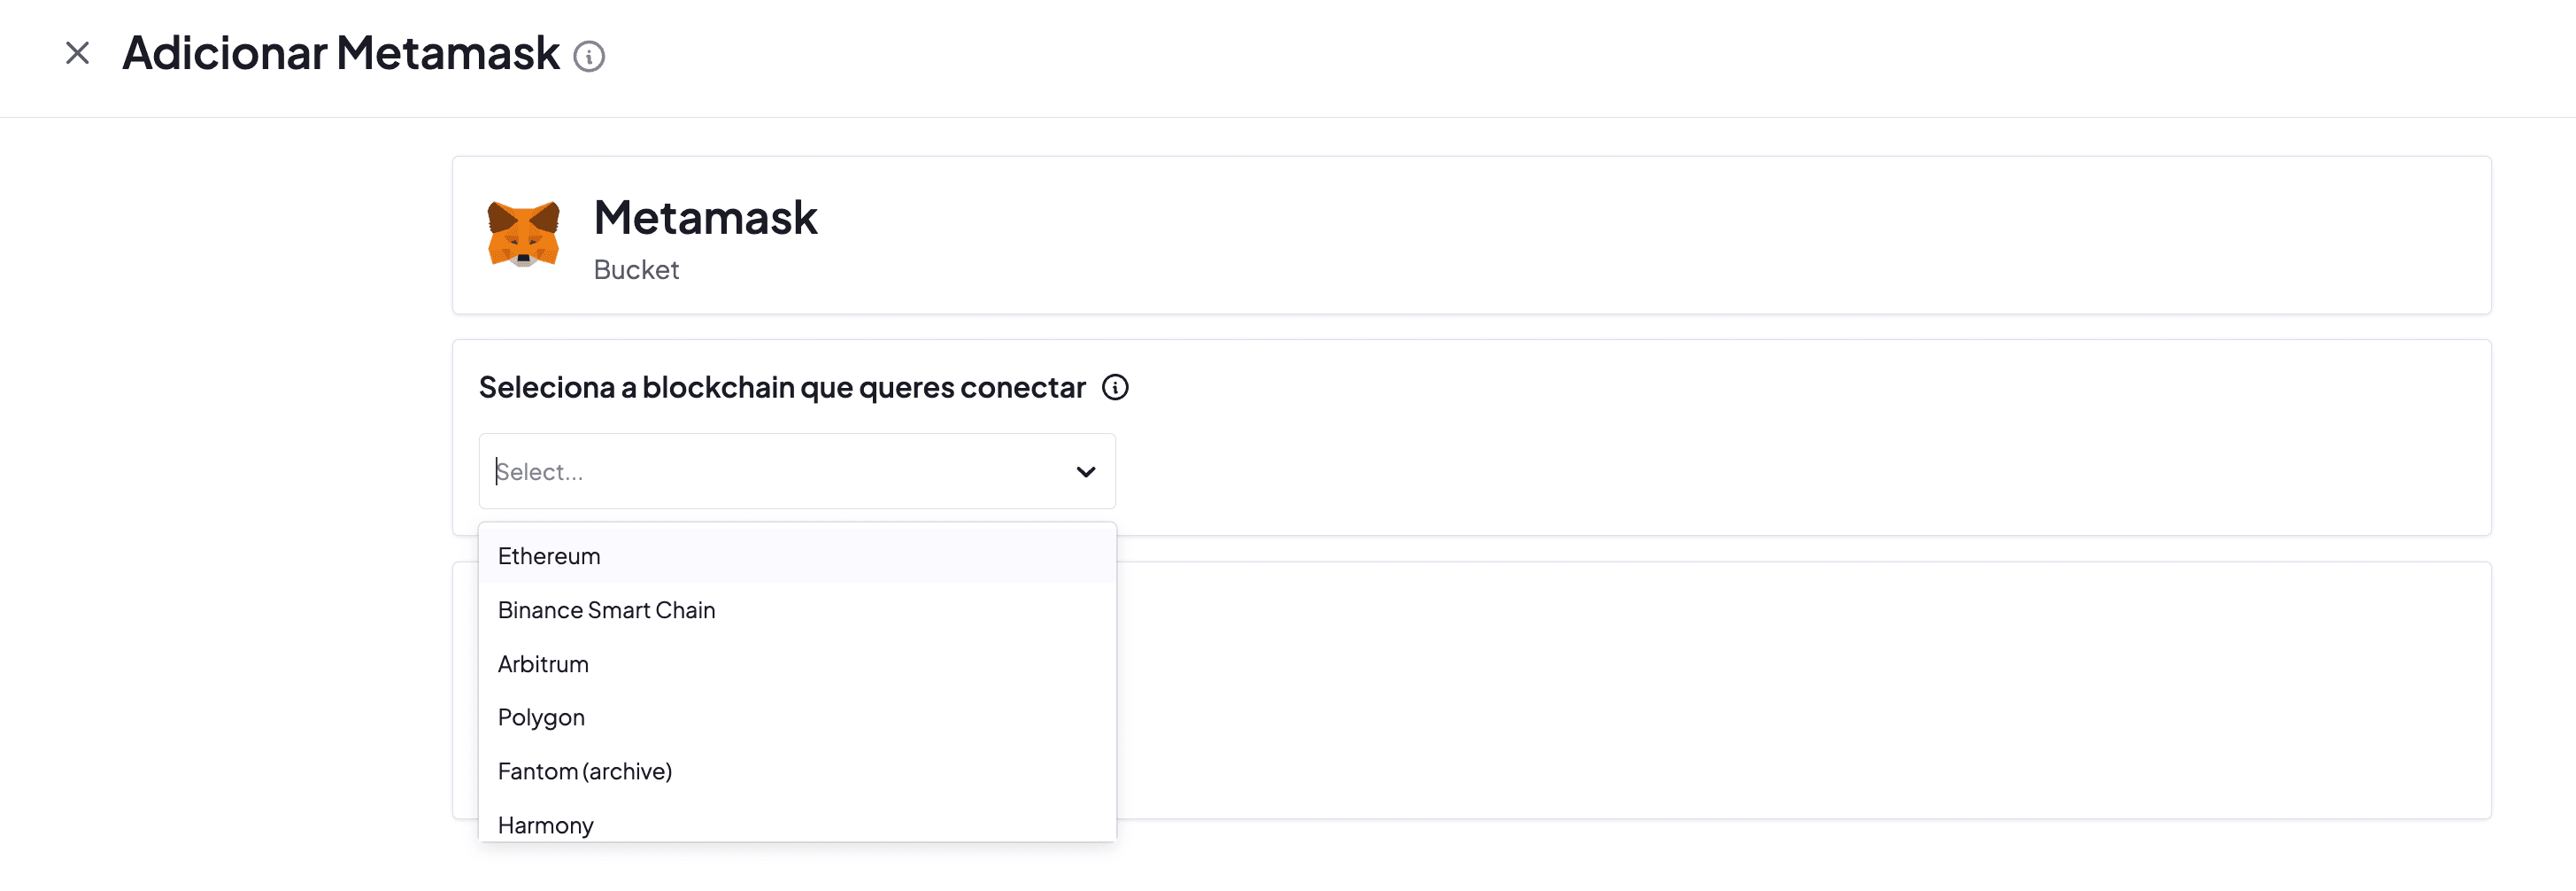The height and width of the screenshot is (891, 2576).
Task: Choose Binance Smart Chain as the blockchain
Action: 607,610
